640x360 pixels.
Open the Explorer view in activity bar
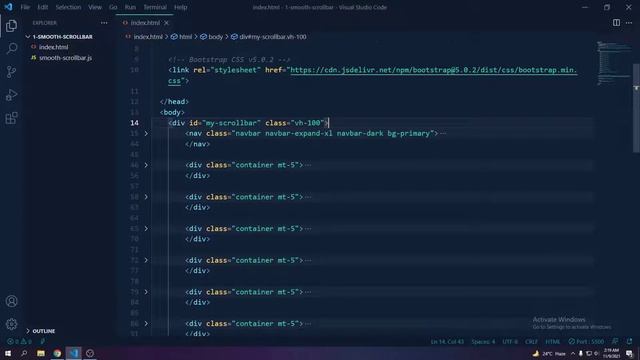click(11, 26)
